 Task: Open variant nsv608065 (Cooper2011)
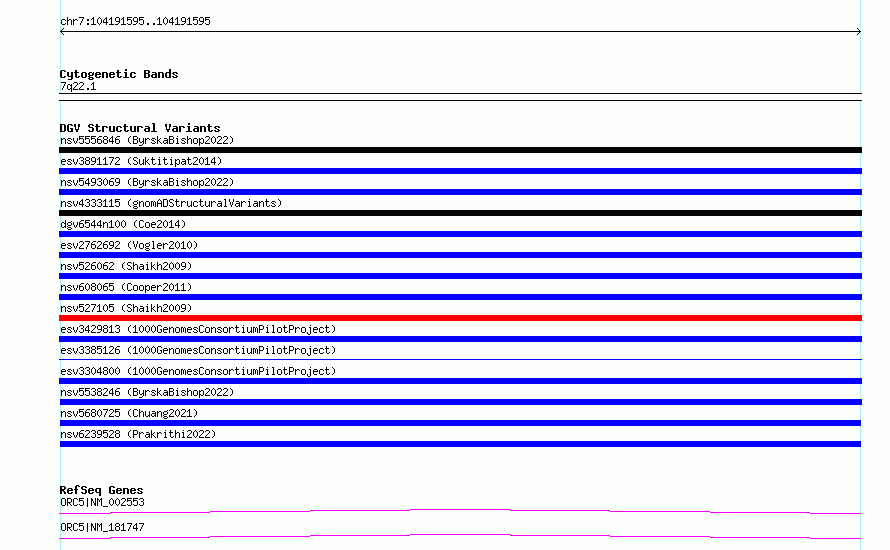pyautogui.click(x=126, y=287)
